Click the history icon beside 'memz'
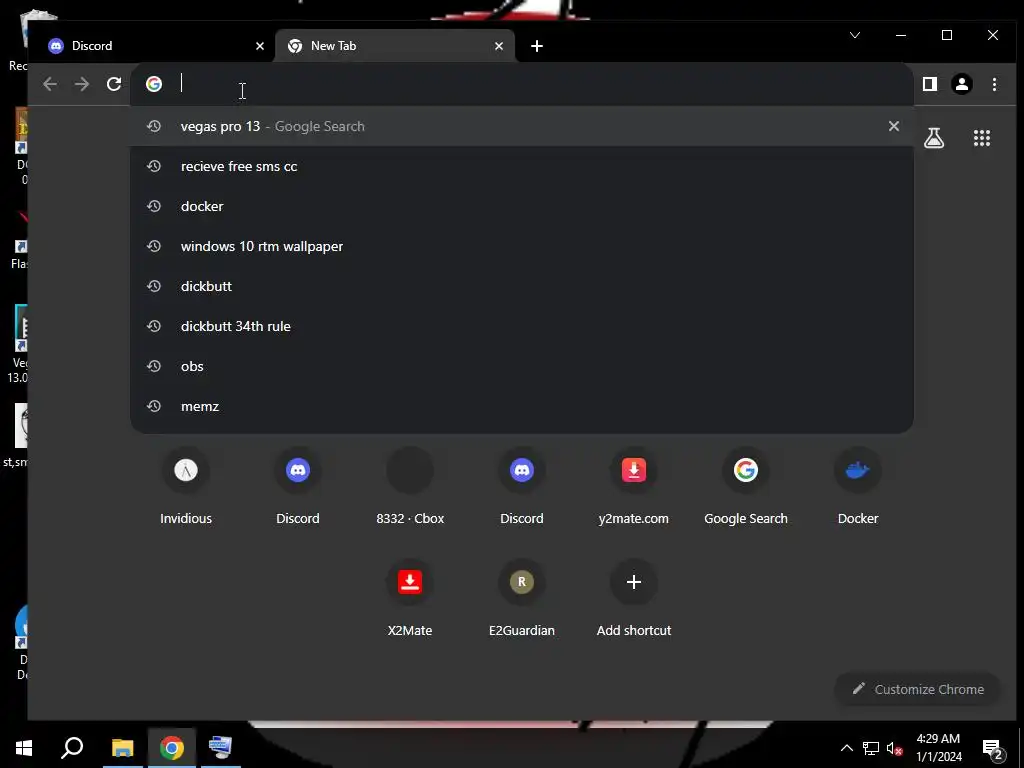1024x768 pixels. pyautogui.click(x=154, y=406)
